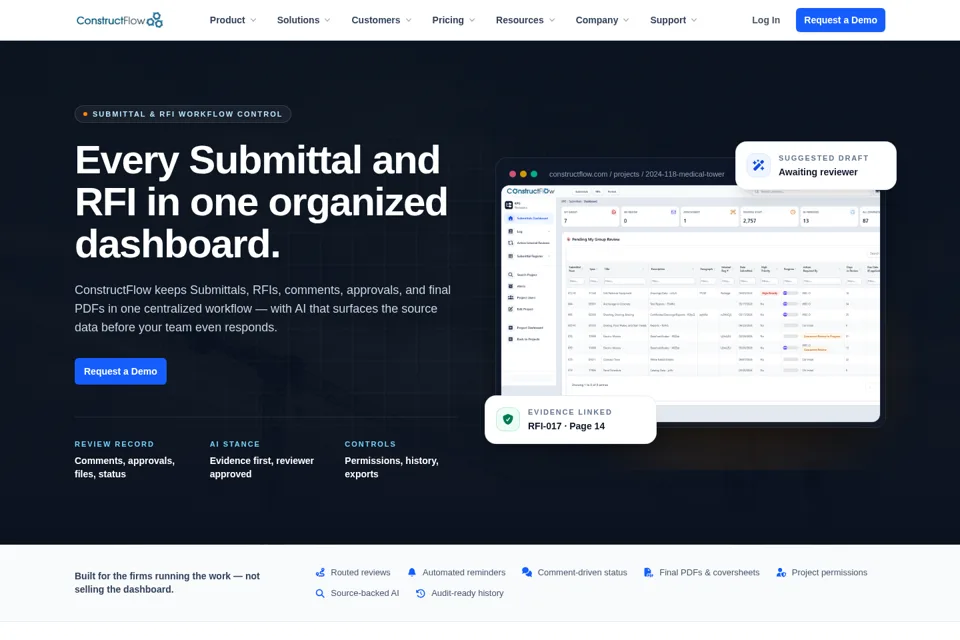
Task: Click the dashboard screenshot preview image
Action: click(x=690, y=303)
